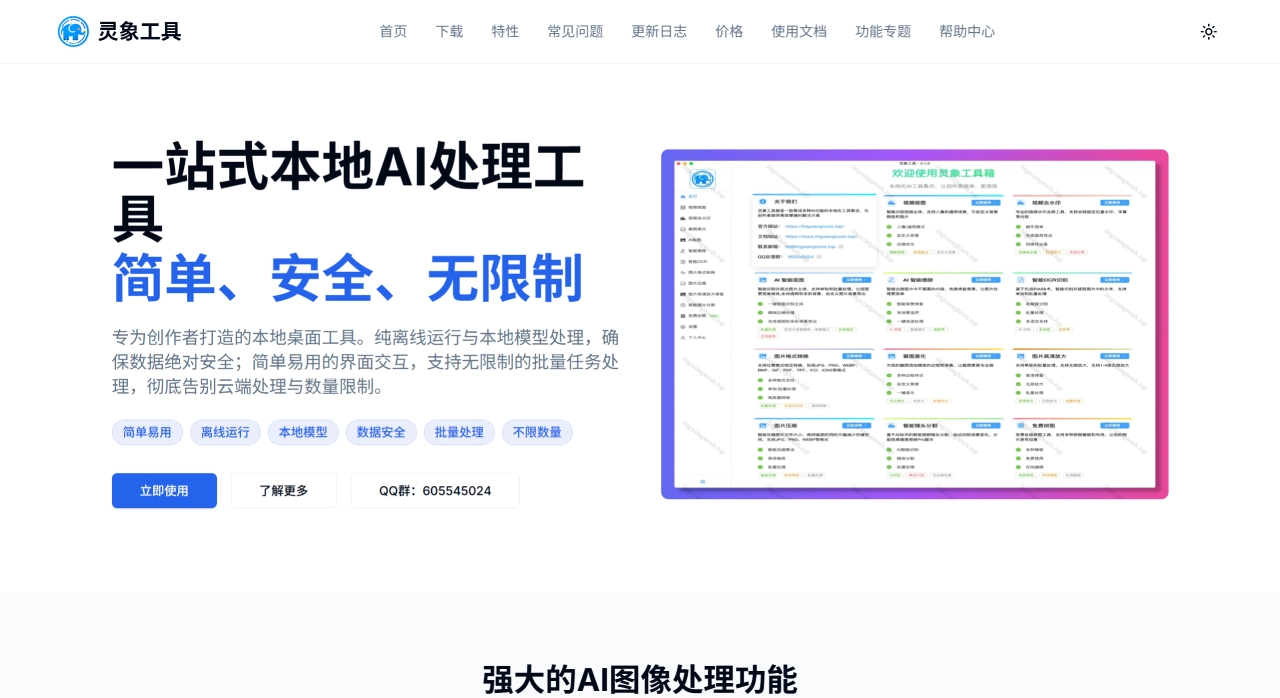Click the 灵象工具 elephant logo
This screenshot has width=1280, height=698.
pyautogui.click(x=73, y=31)
